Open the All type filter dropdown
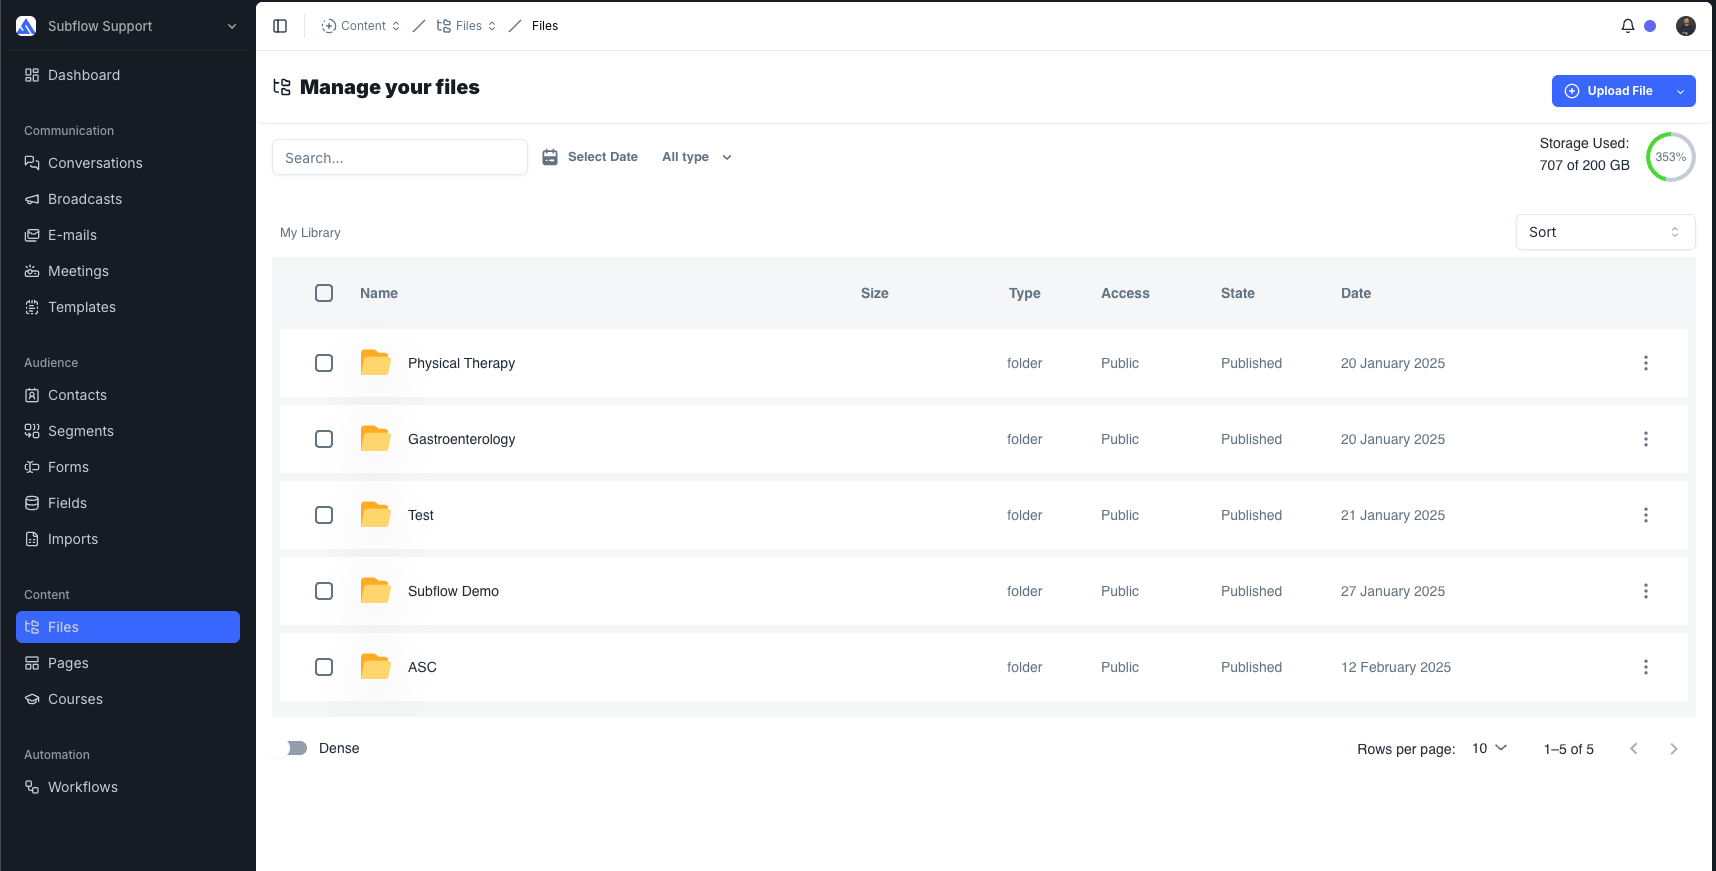 click(697, 157)
